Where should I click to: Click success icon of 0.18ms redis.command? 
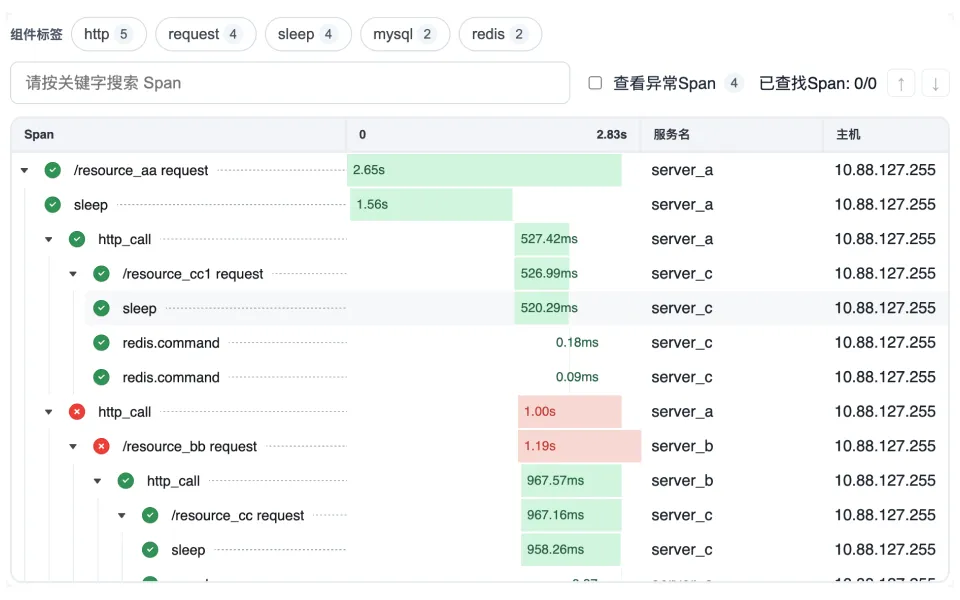pyautogui.click(x=102, y=343)
